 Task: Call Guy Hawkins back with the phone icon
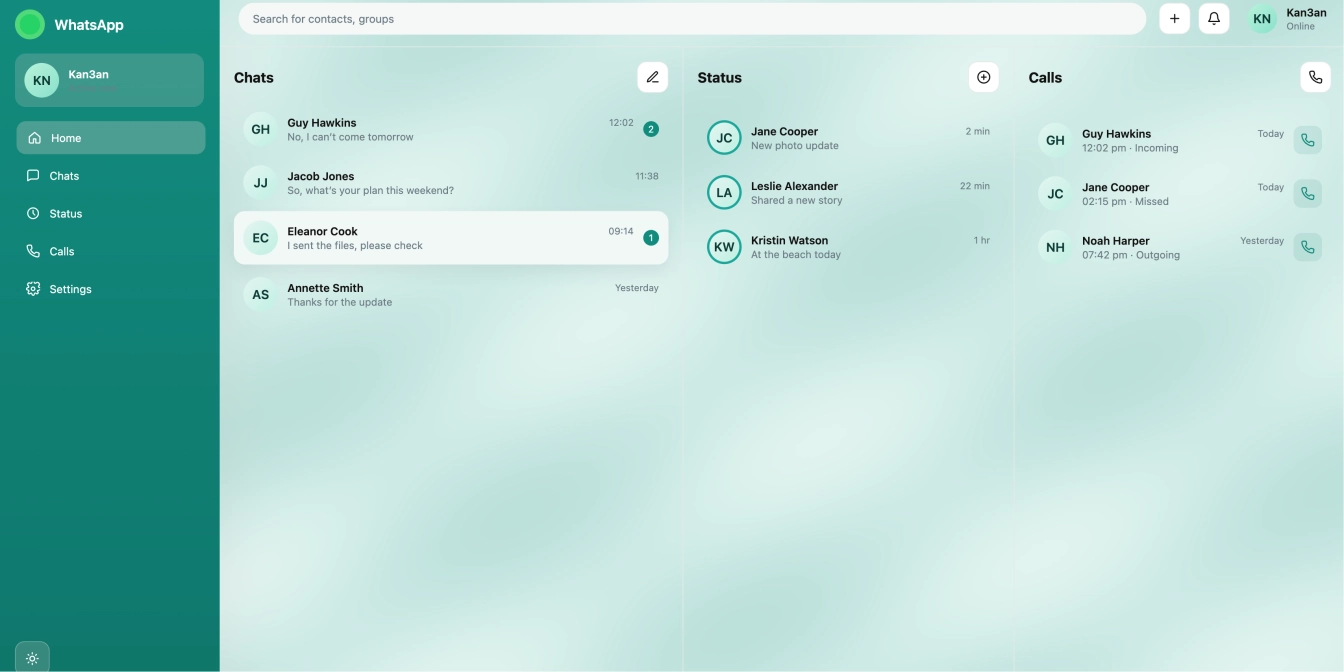pyautogui.click(x=1307, y=139)
